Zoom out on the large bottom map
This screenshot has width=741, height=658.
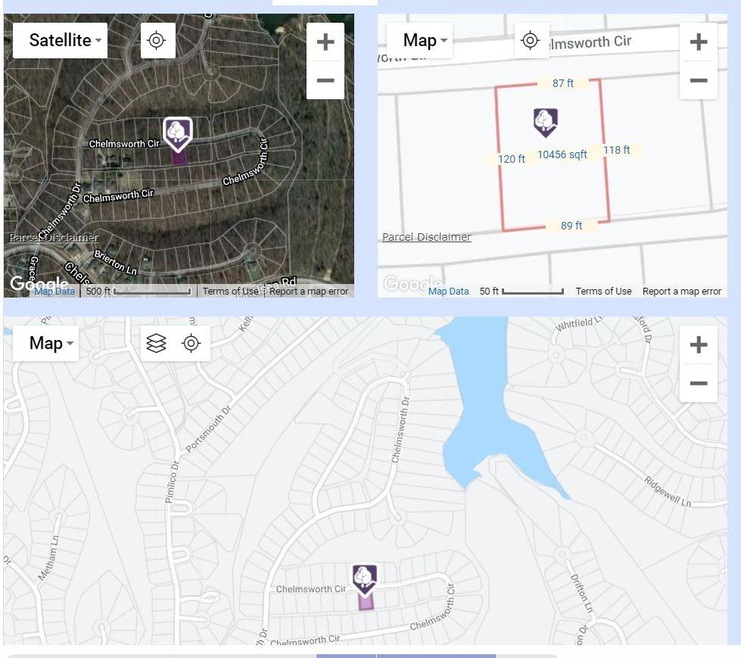pyautogui.click(x=698, y=383)
